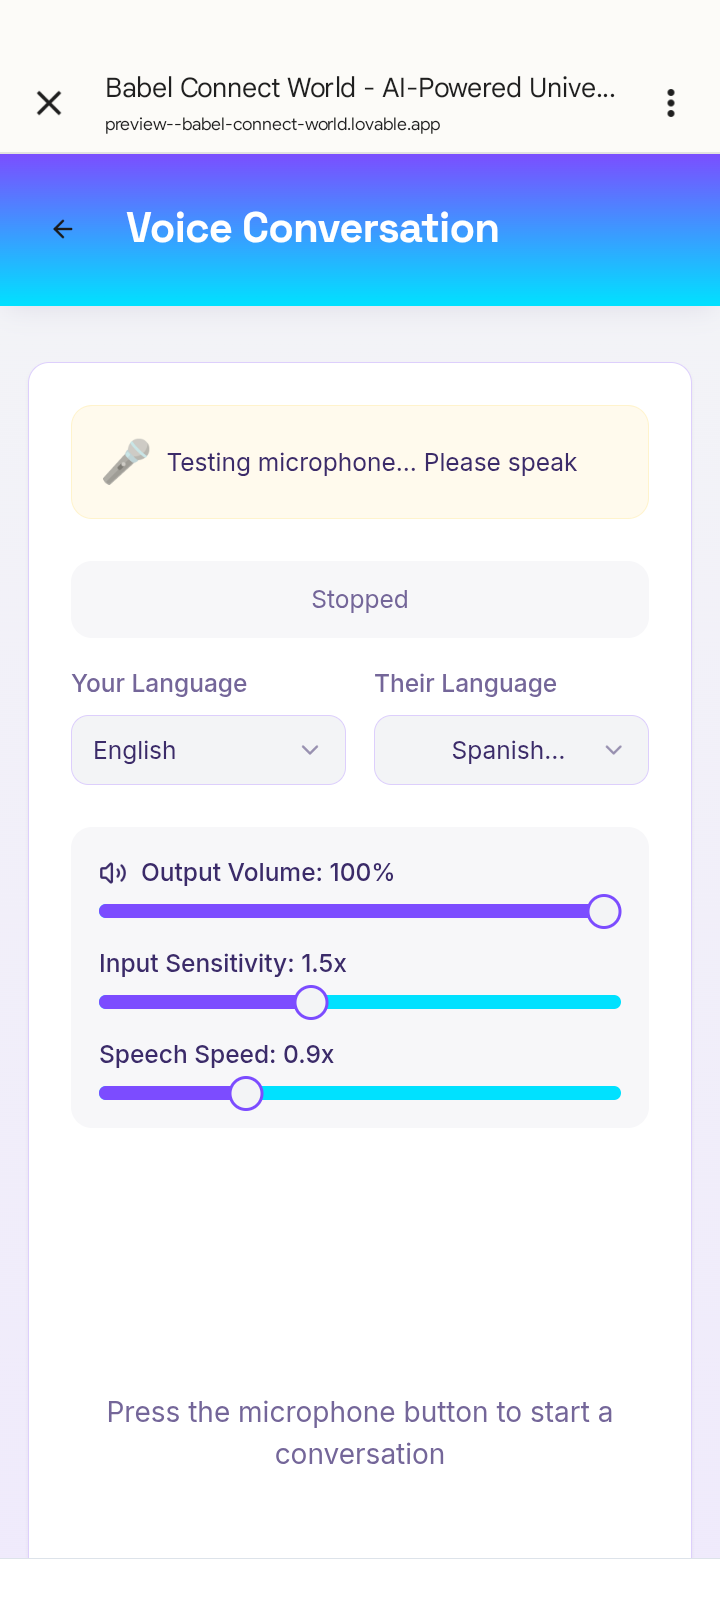This screenshot has height=1600, width=720.
Task: Click the speaker volume icon
Action: click(112, 872)
